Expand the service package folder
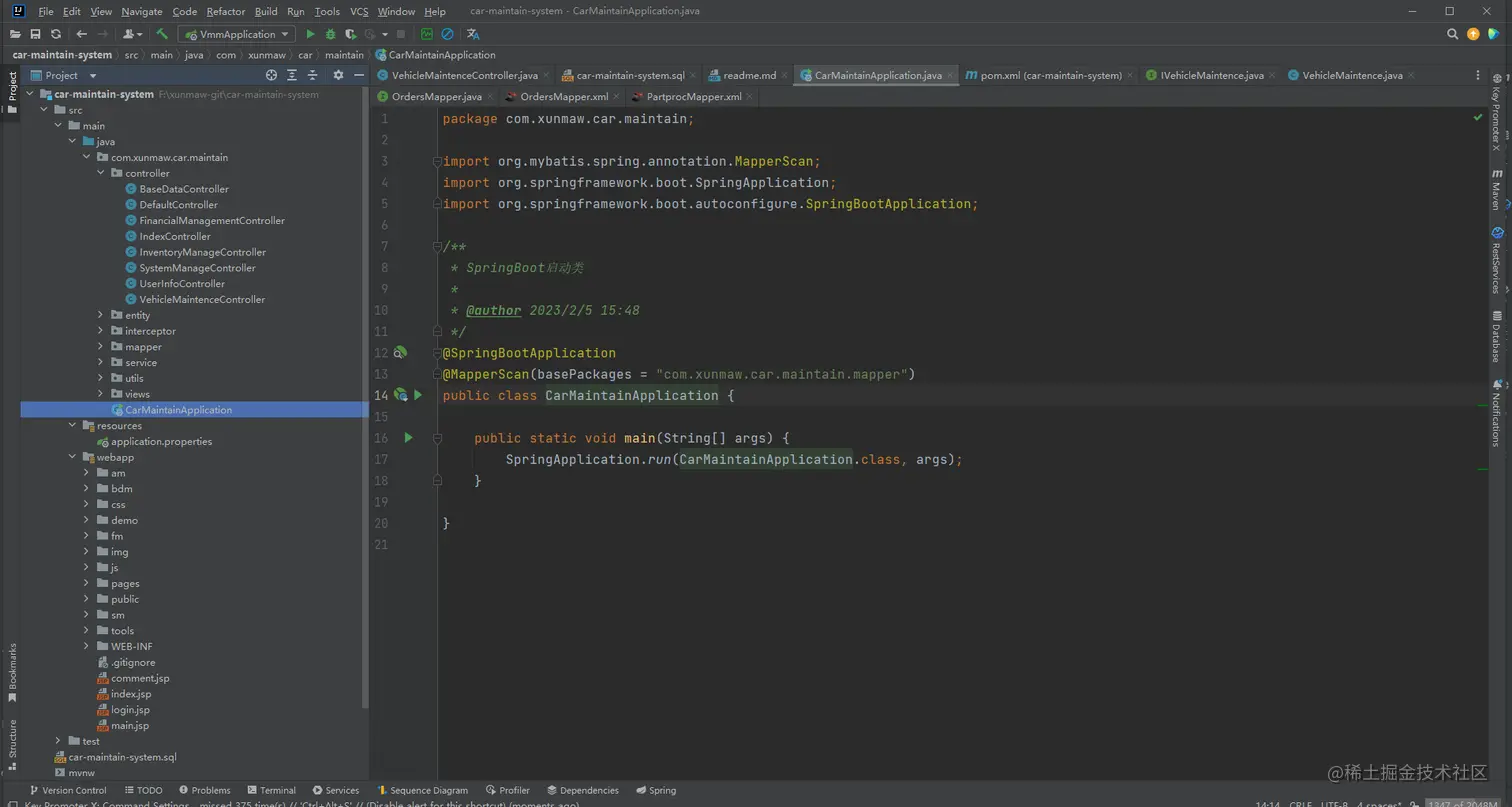This screenshot has height=807, width=1512. [x=101, y=362]
